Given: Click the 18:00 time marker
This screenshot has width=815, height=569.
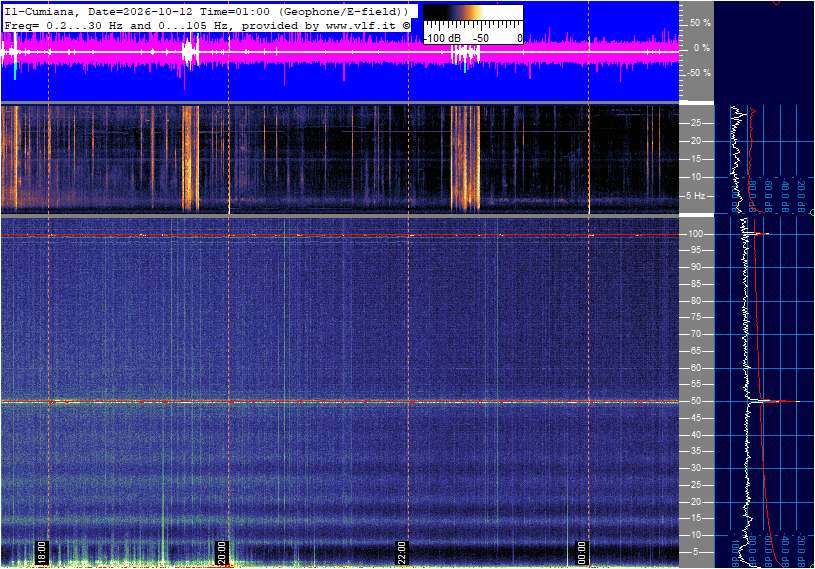Looking at the screenshot, I should pos(42,552).
